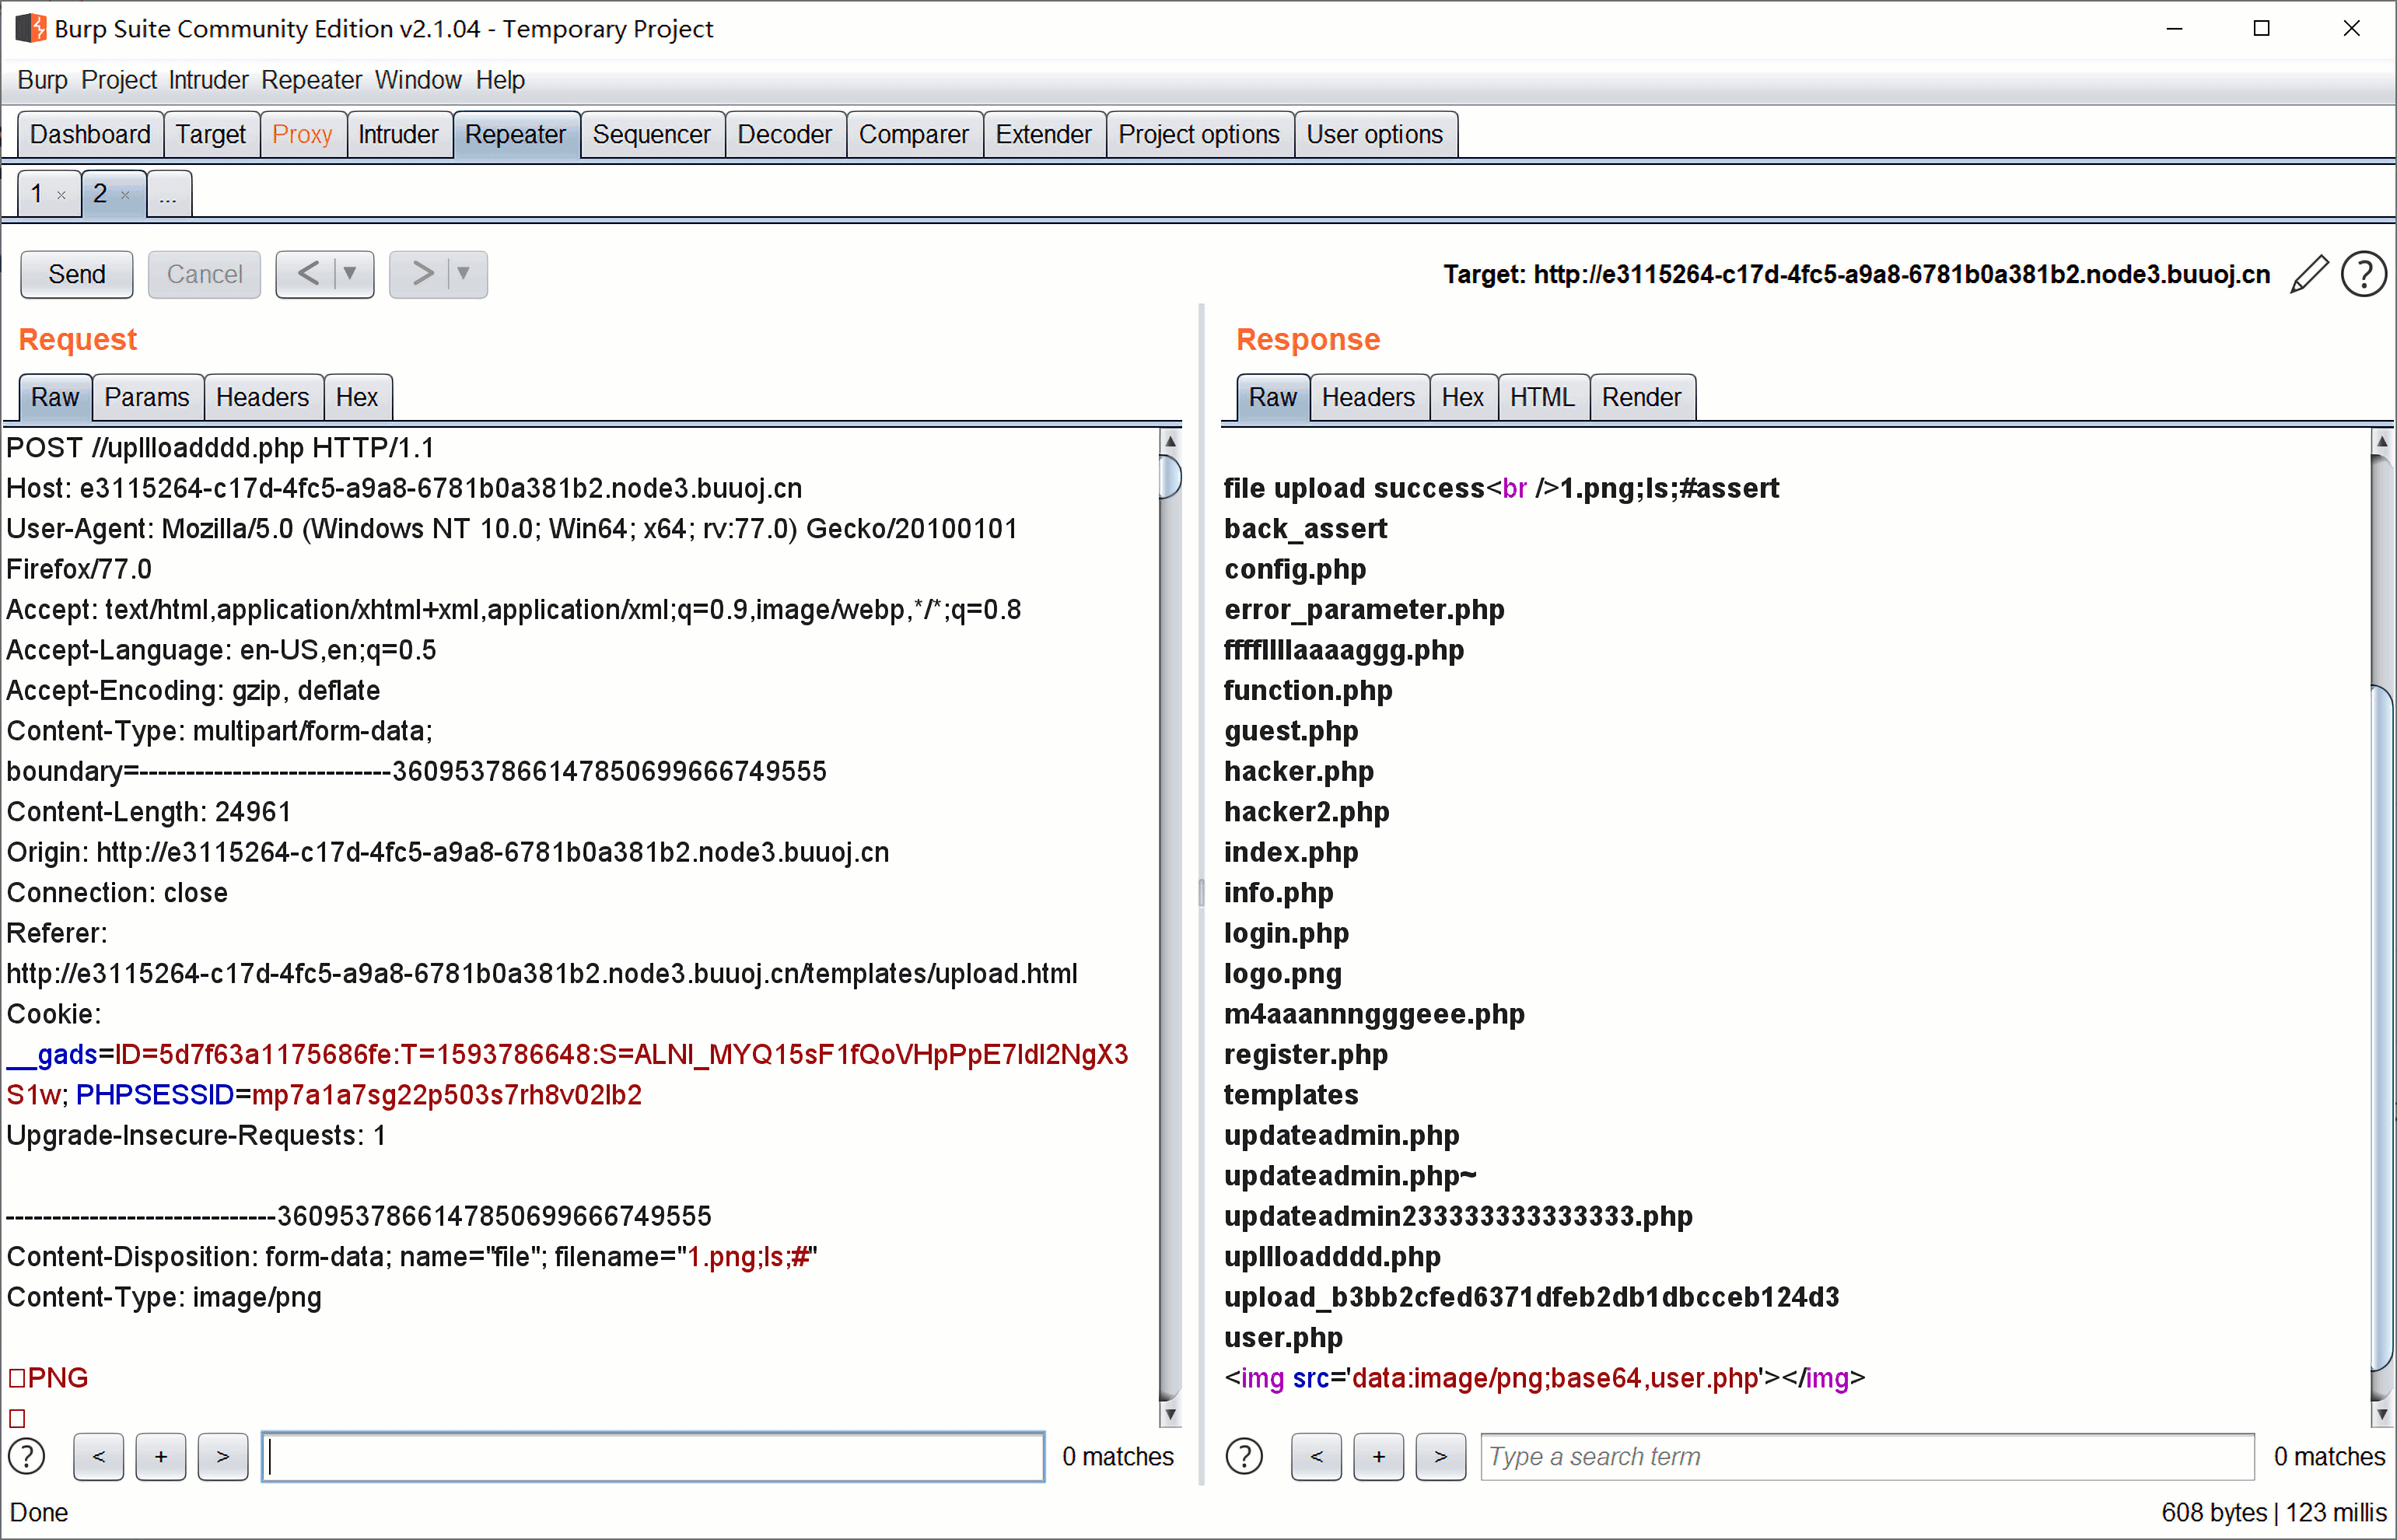
Task: Open the User options tab
Action: pyautogui.click(x=1375, y=134)
